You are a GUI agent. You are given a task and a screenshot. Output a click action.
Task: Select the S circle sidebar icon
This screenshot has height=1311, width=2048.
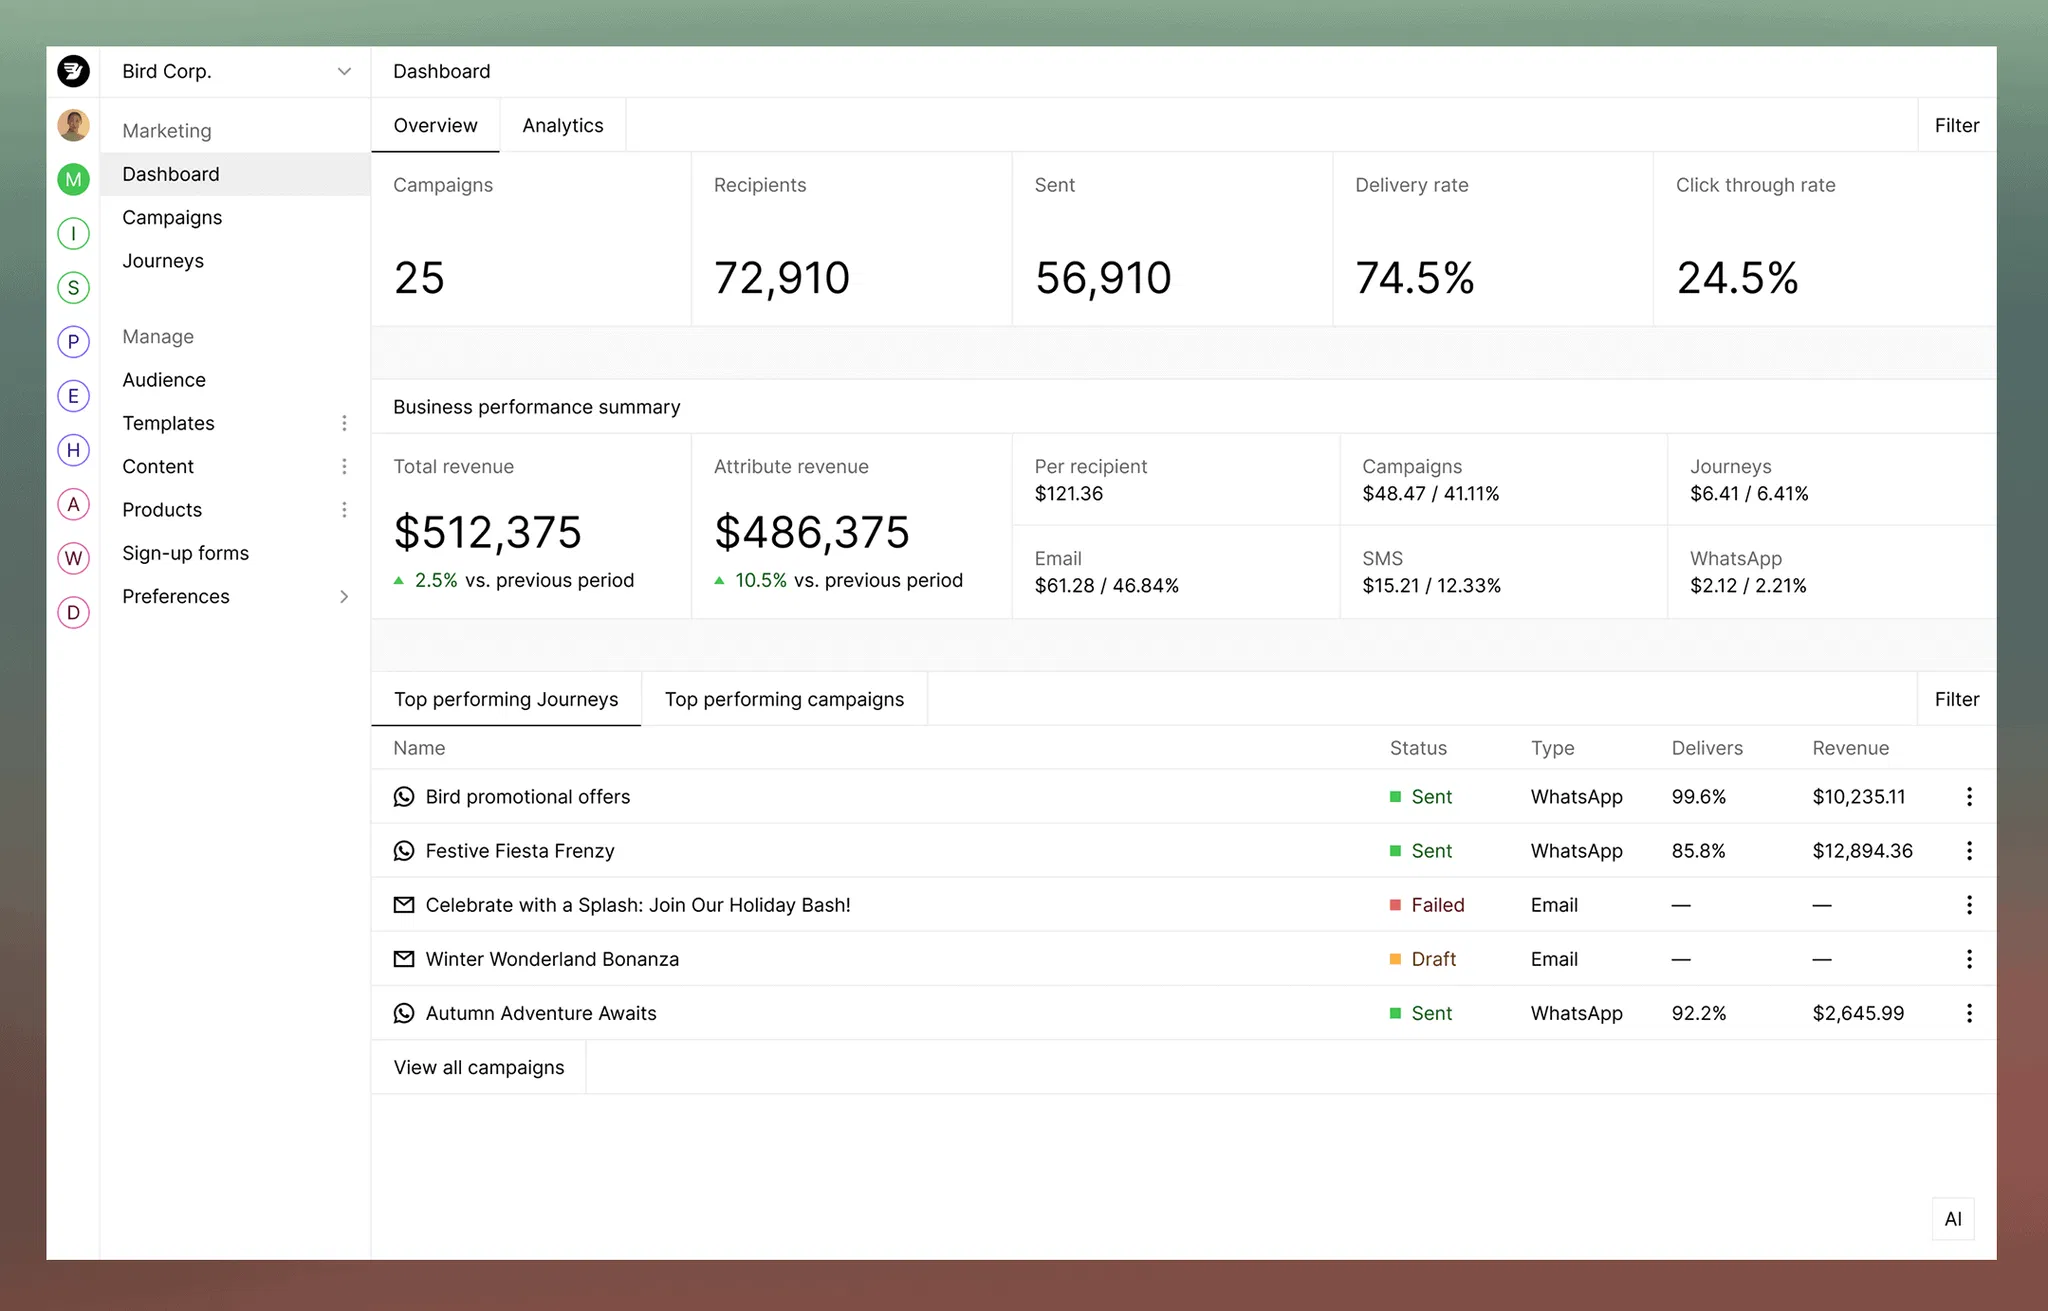coord(73,288)
